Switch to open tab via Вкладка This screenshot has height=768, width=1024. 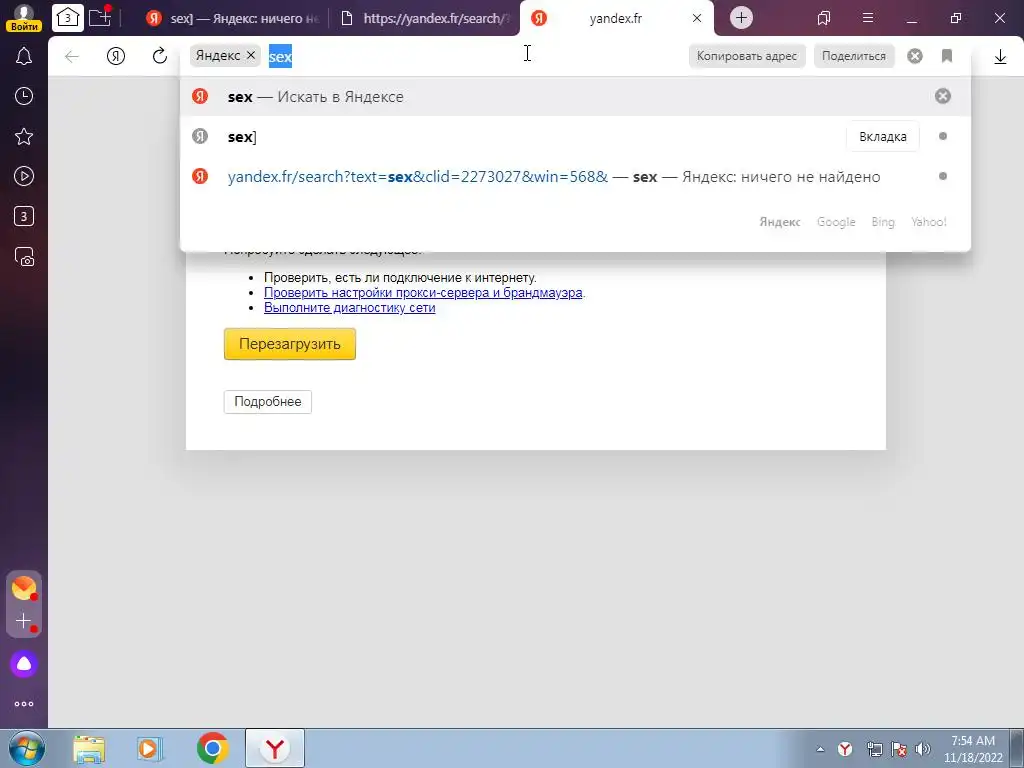pos(882,136)
